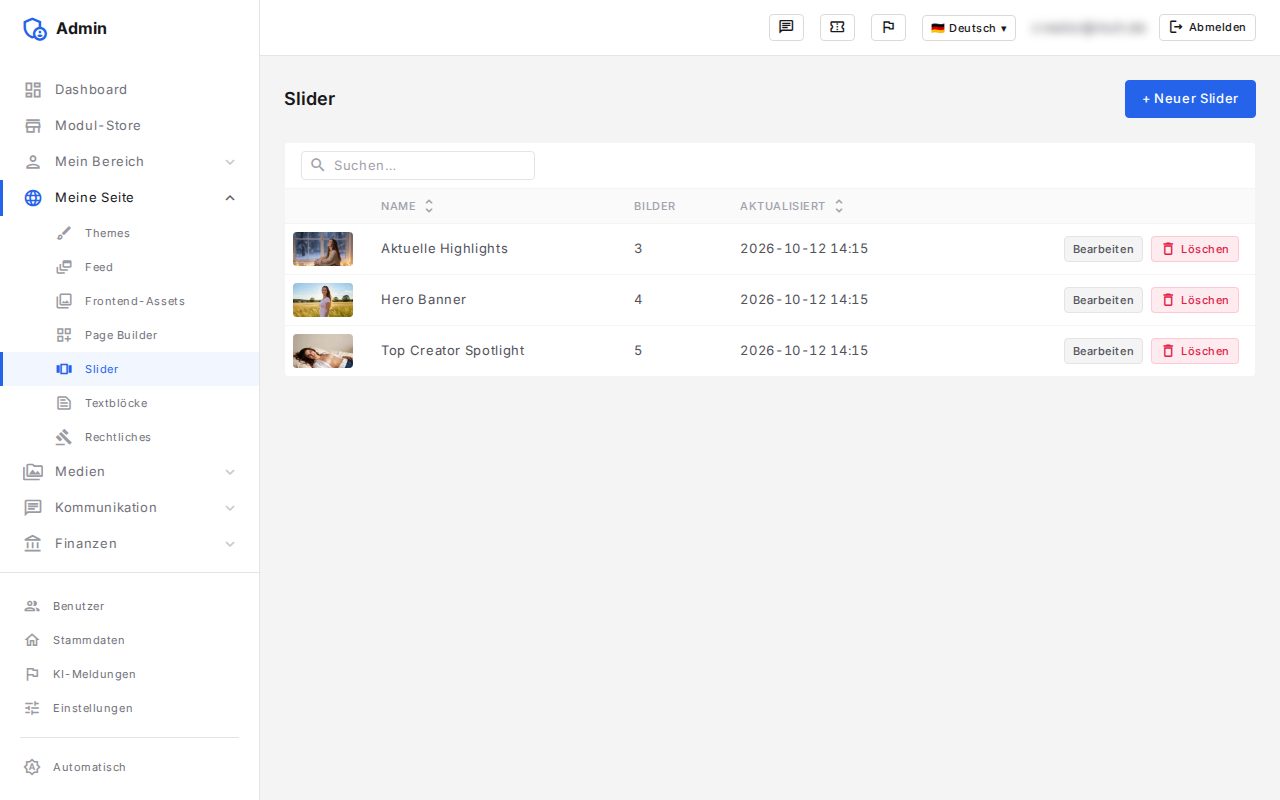Expand the Medien menu chevron
The image size is (1280, 800).
click(x=230, y=472)
